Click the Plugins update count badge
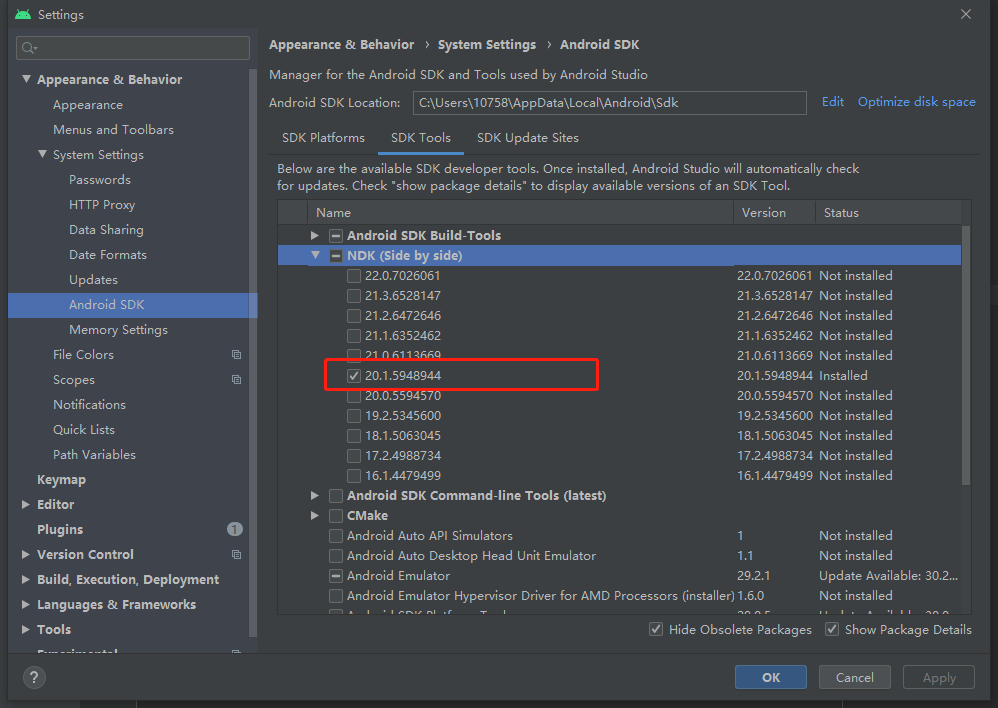 coord(234,529)
